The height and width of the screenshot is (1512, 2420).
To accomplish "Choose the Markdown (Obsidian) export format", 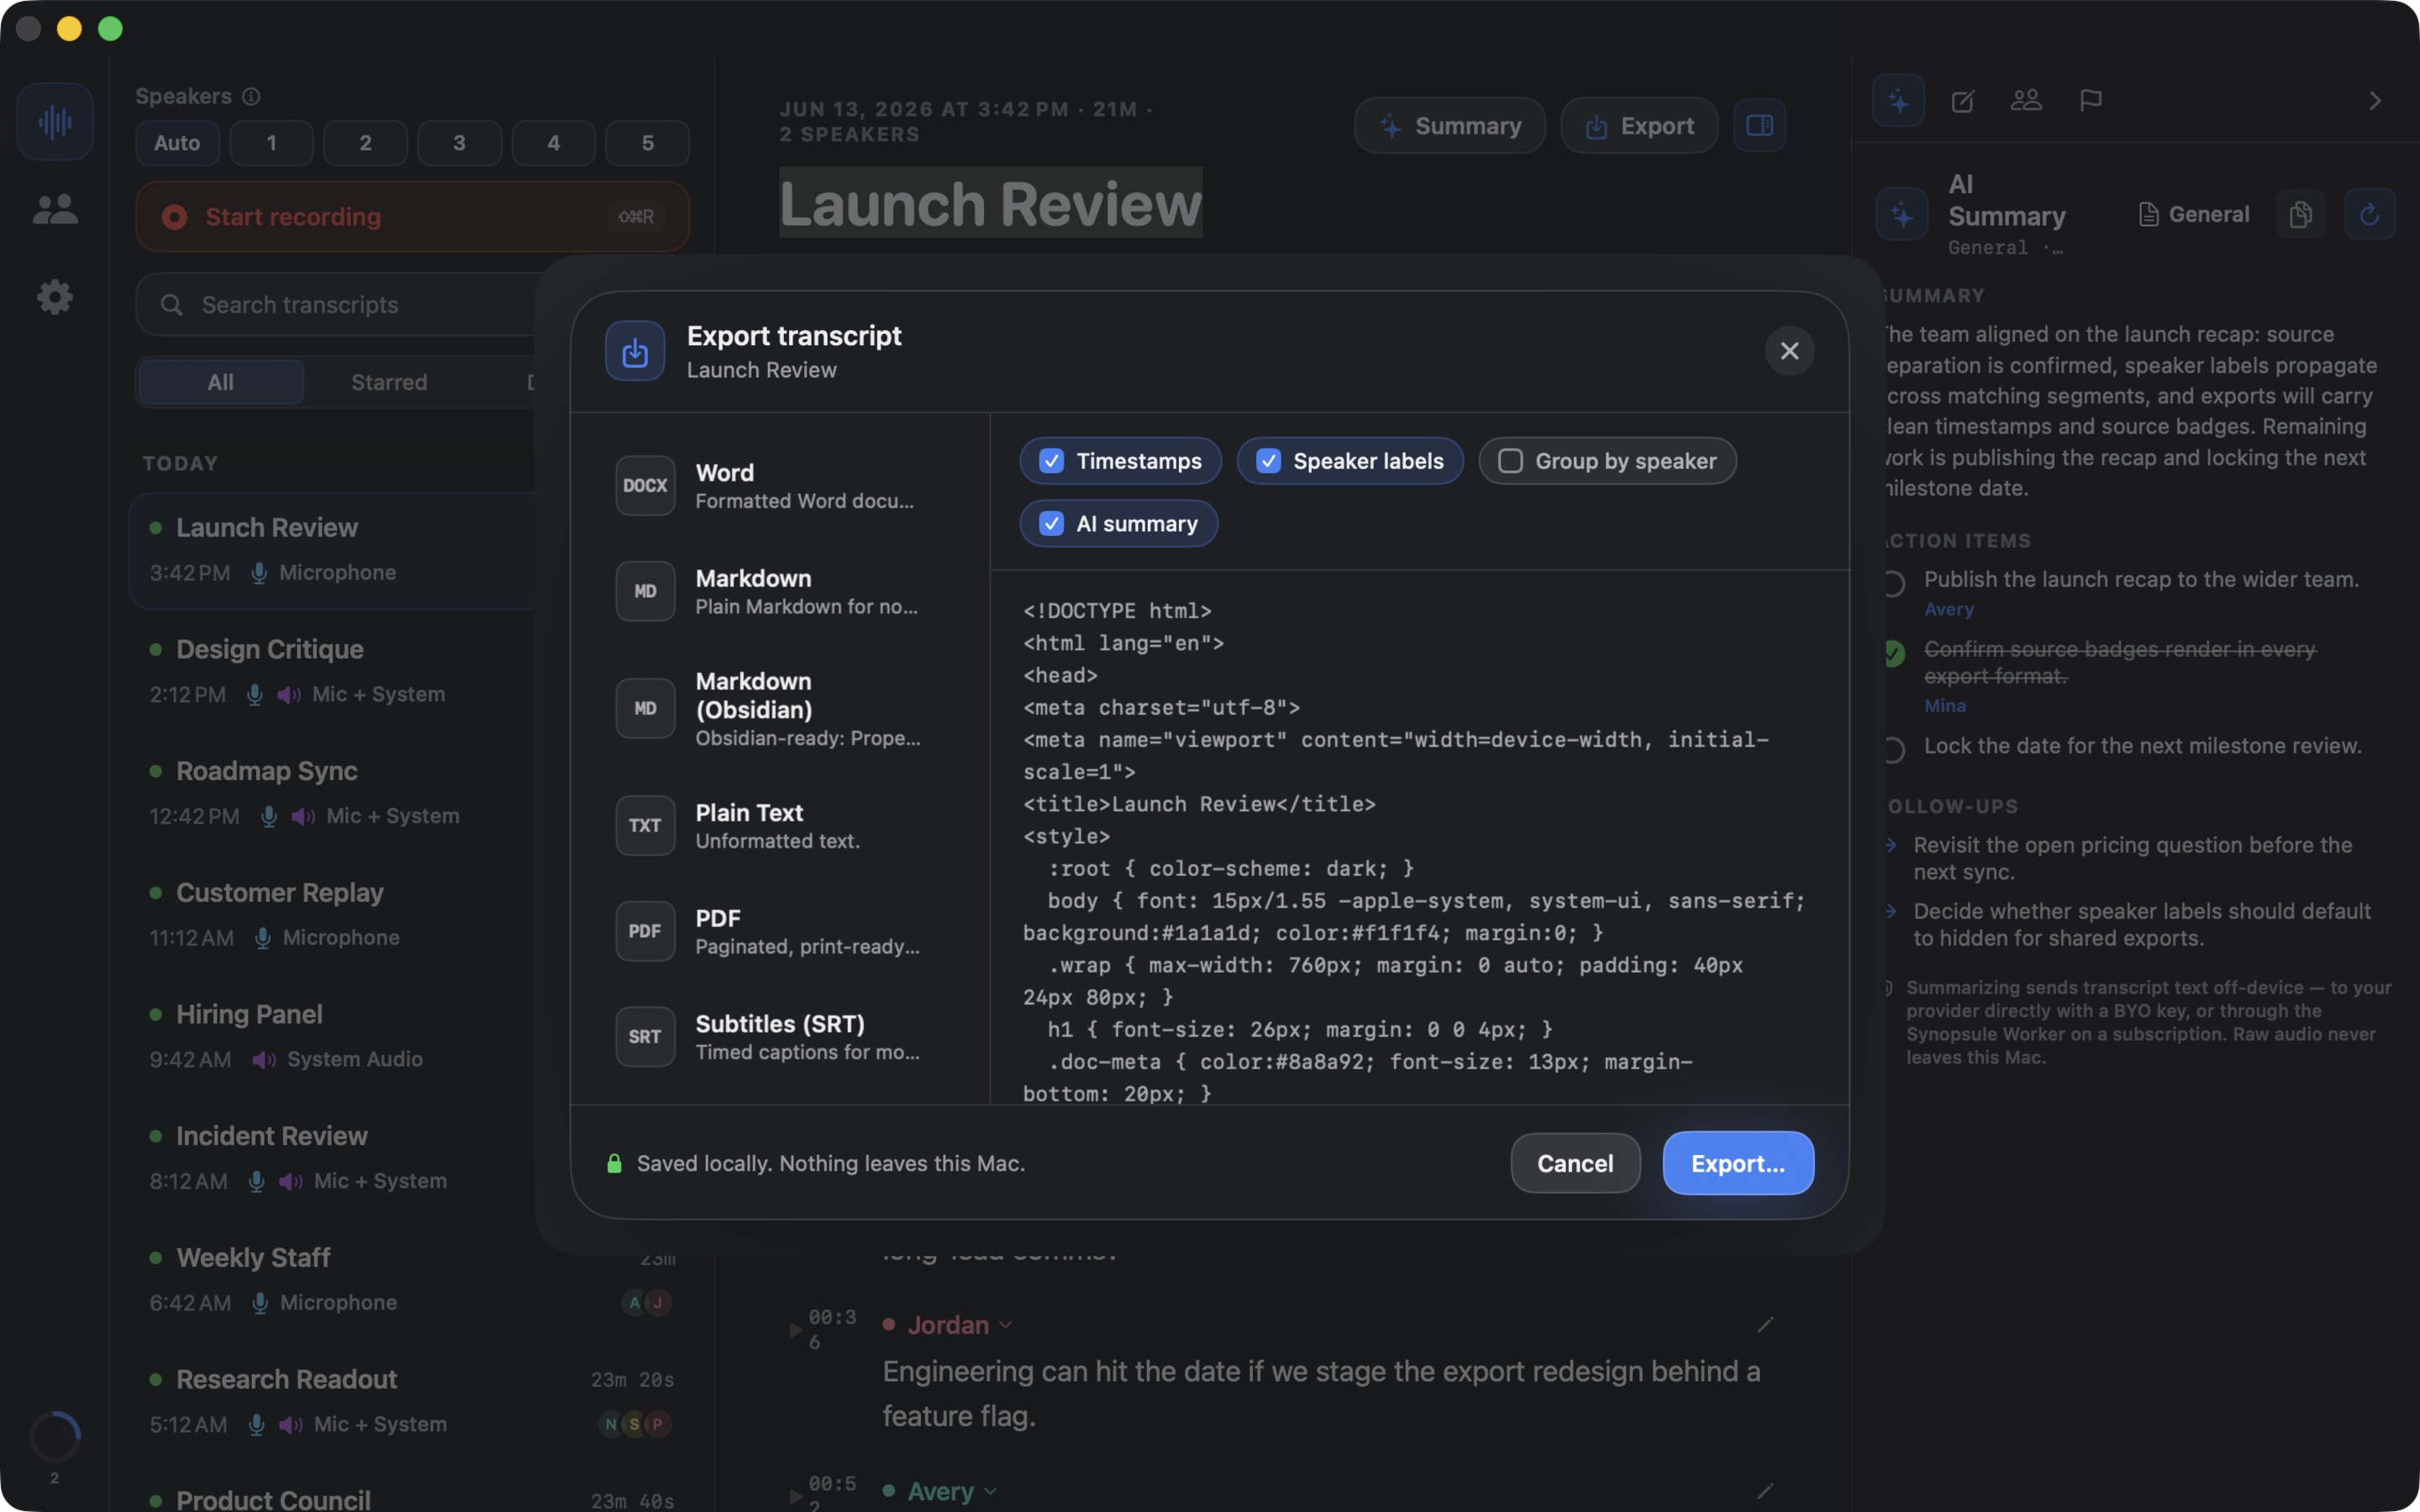I will pyautogui.click(x=782, y=709).
